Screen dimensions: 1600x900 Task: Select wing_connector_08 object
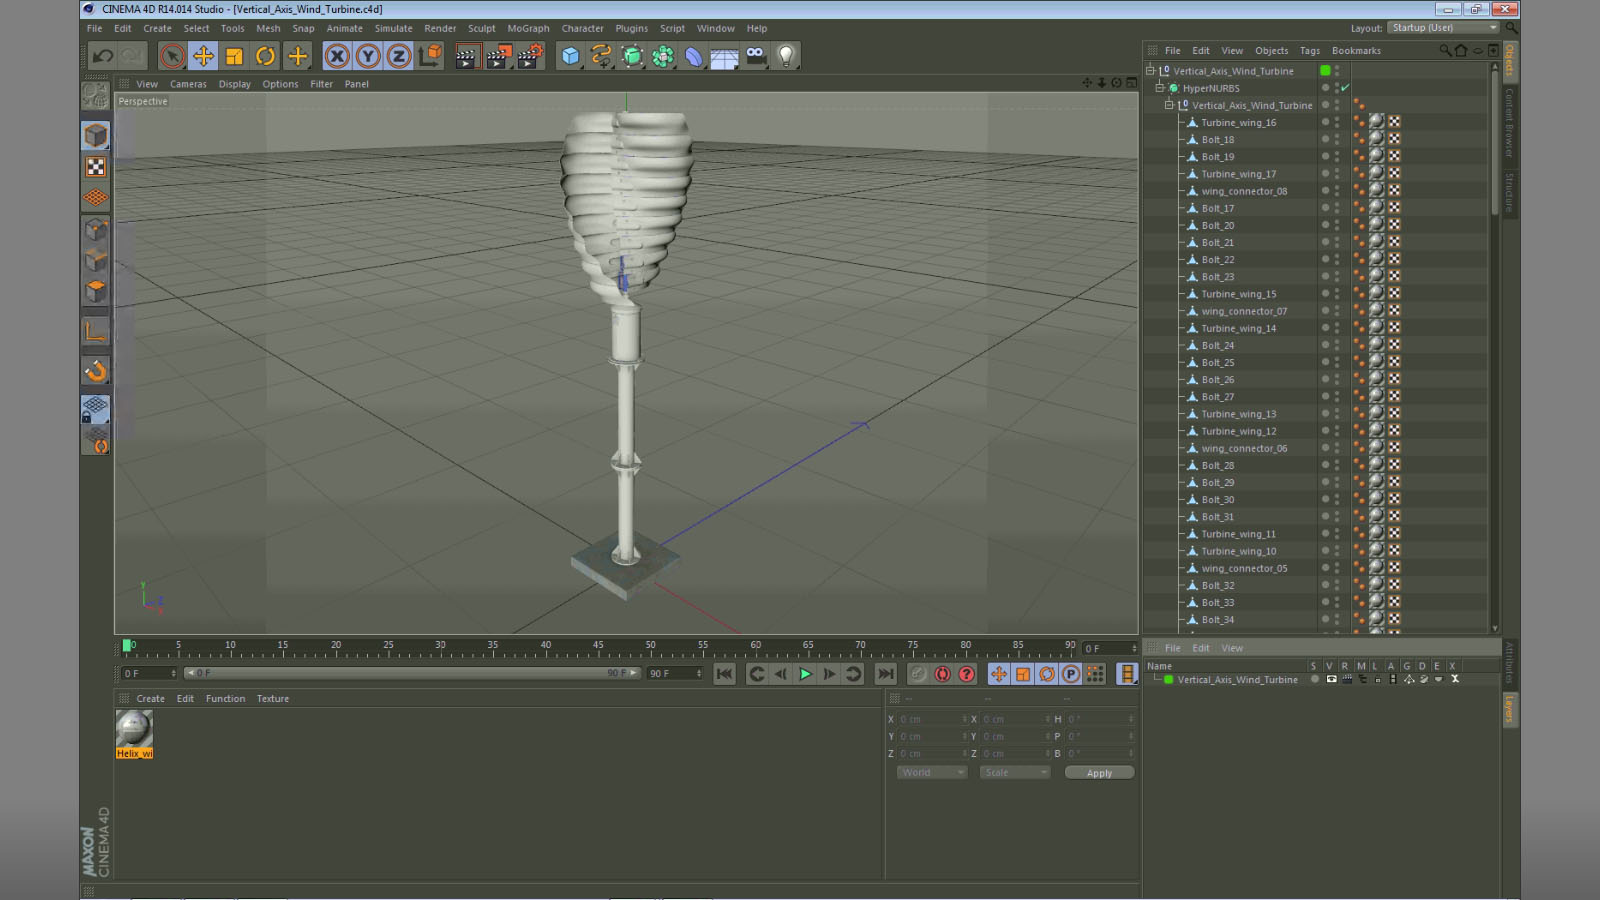pos(1244,191)
